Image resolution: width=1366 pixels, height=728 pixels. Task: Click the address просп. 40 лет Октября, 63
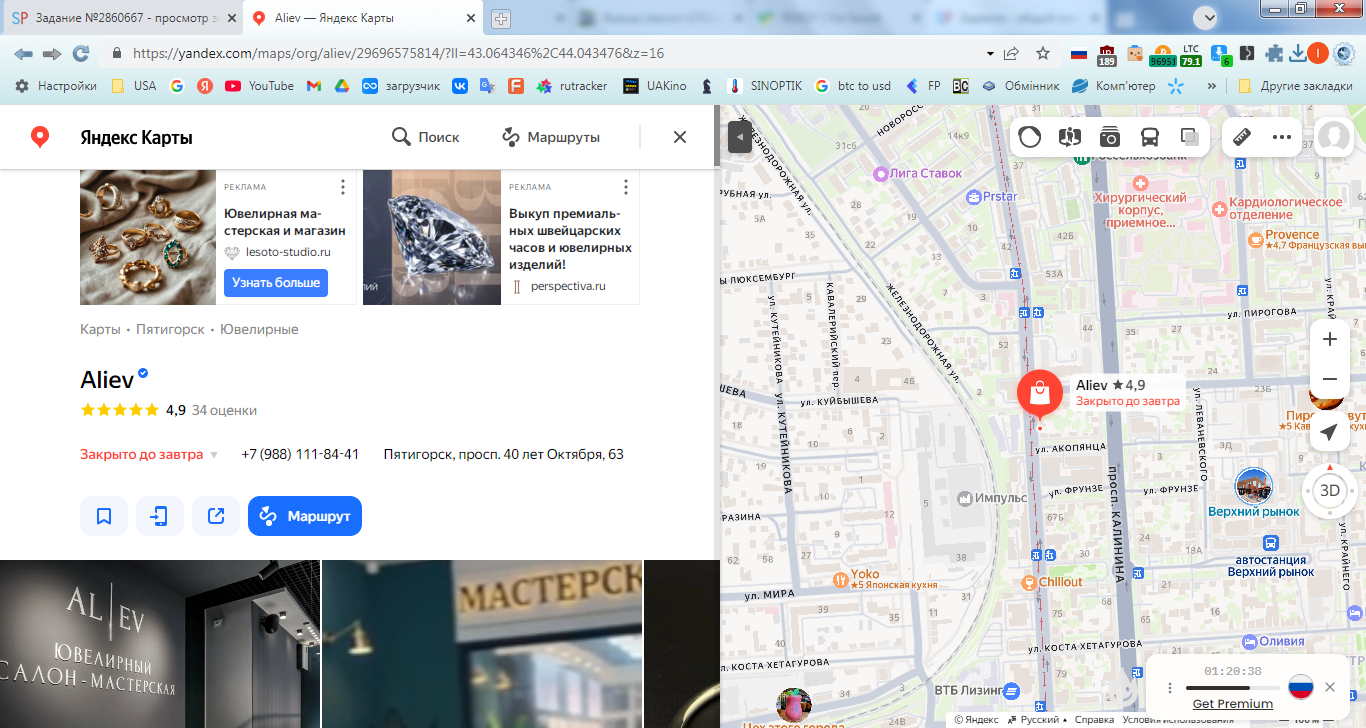click(503, 454)
